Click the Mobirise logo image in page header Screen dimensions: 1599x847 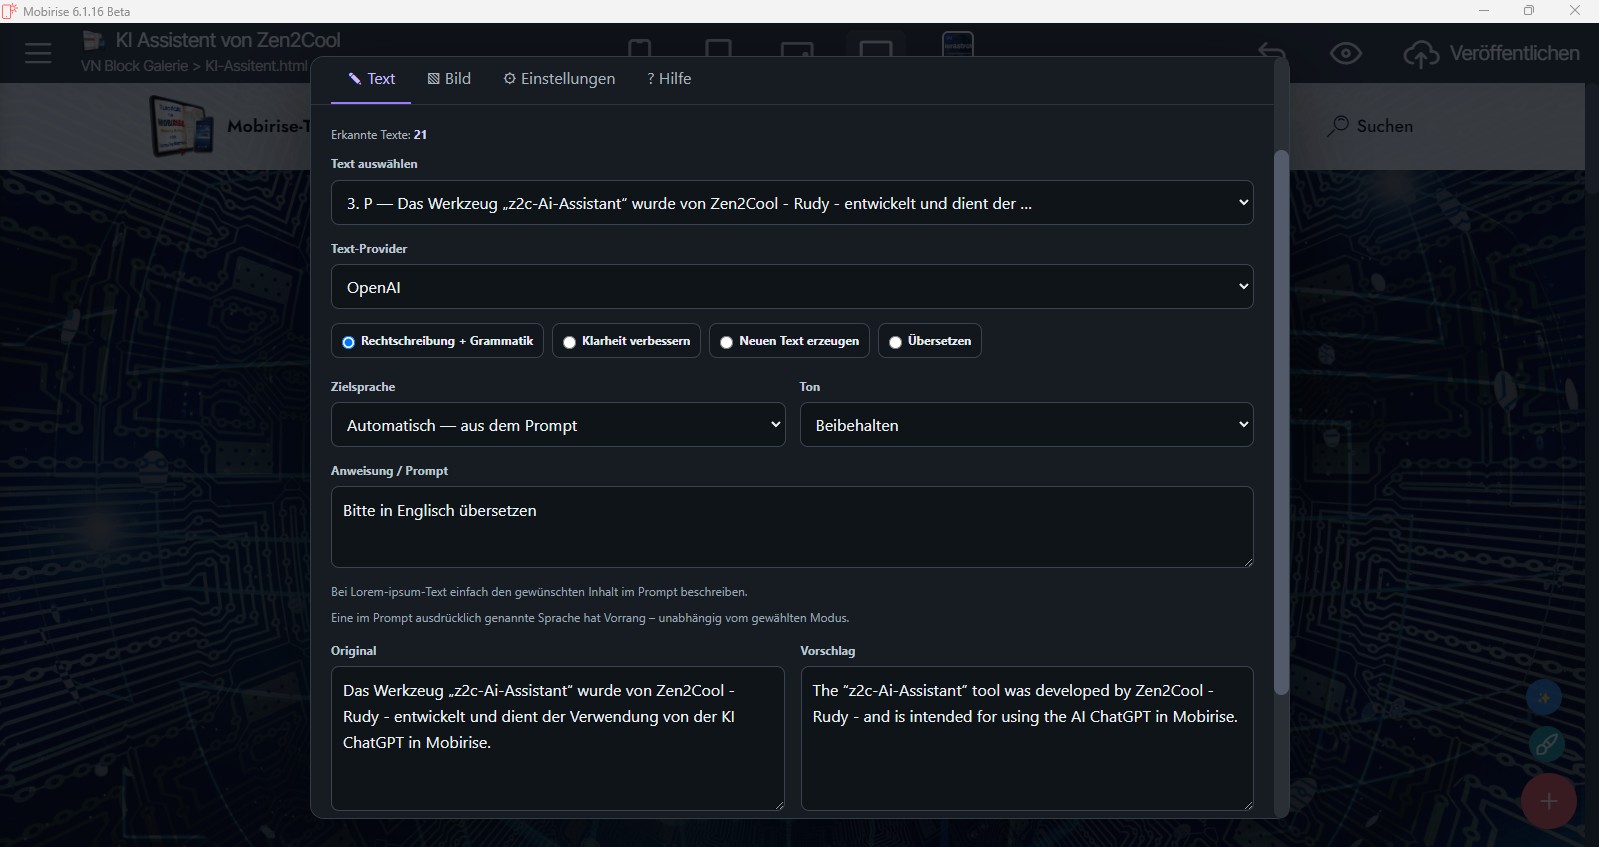click(x=182, y=126)
